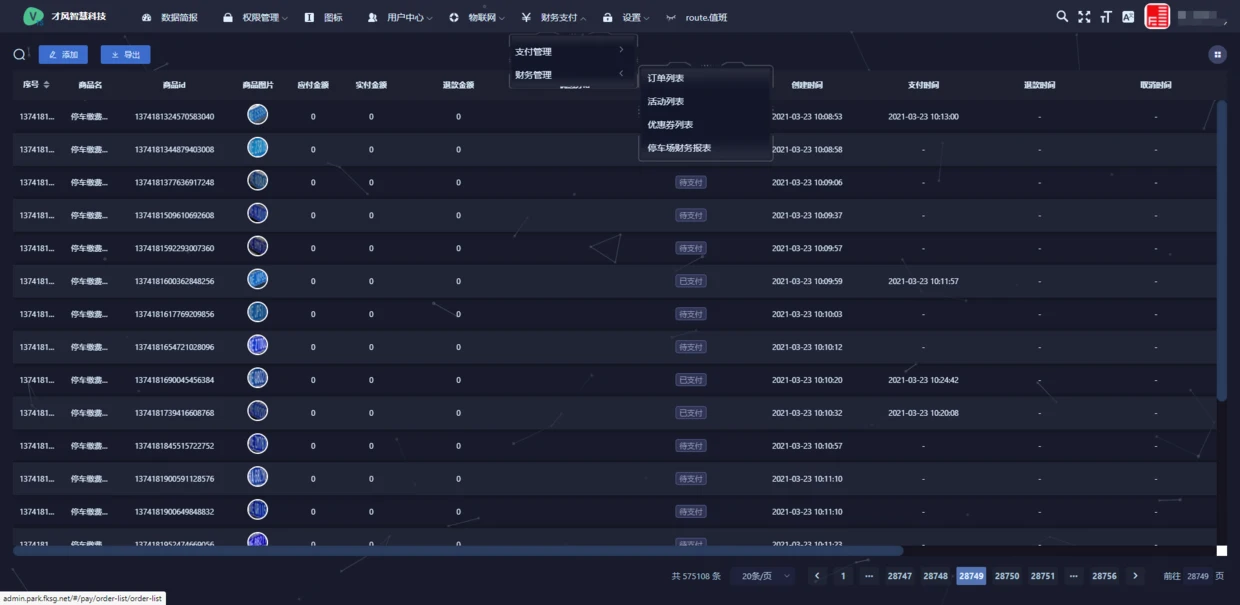Click the lock icon beside 设置

coord(607,18)
